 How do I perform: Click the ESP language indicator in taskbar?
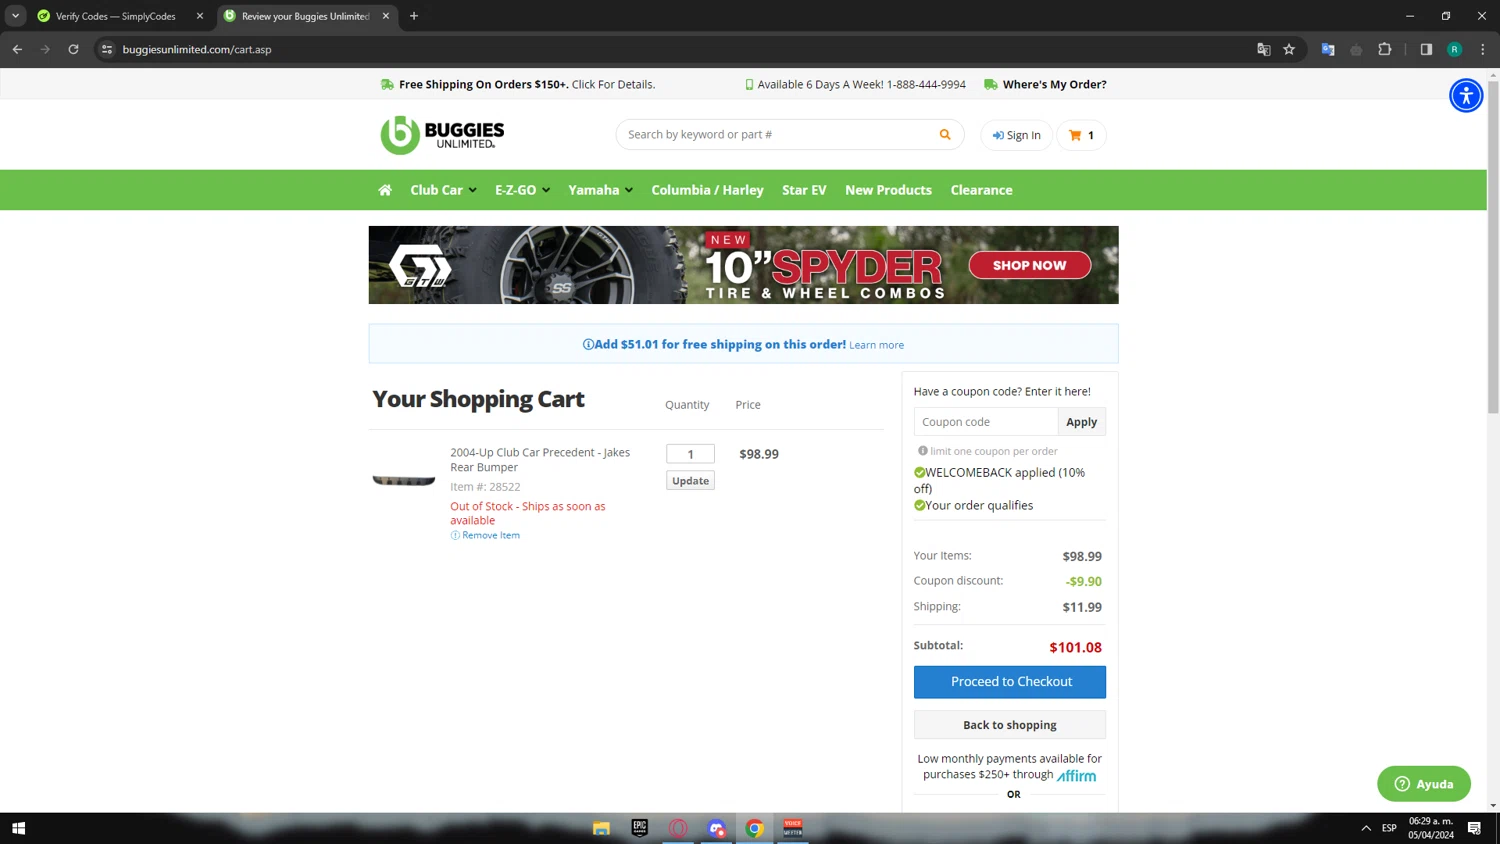click(1389, 828)
